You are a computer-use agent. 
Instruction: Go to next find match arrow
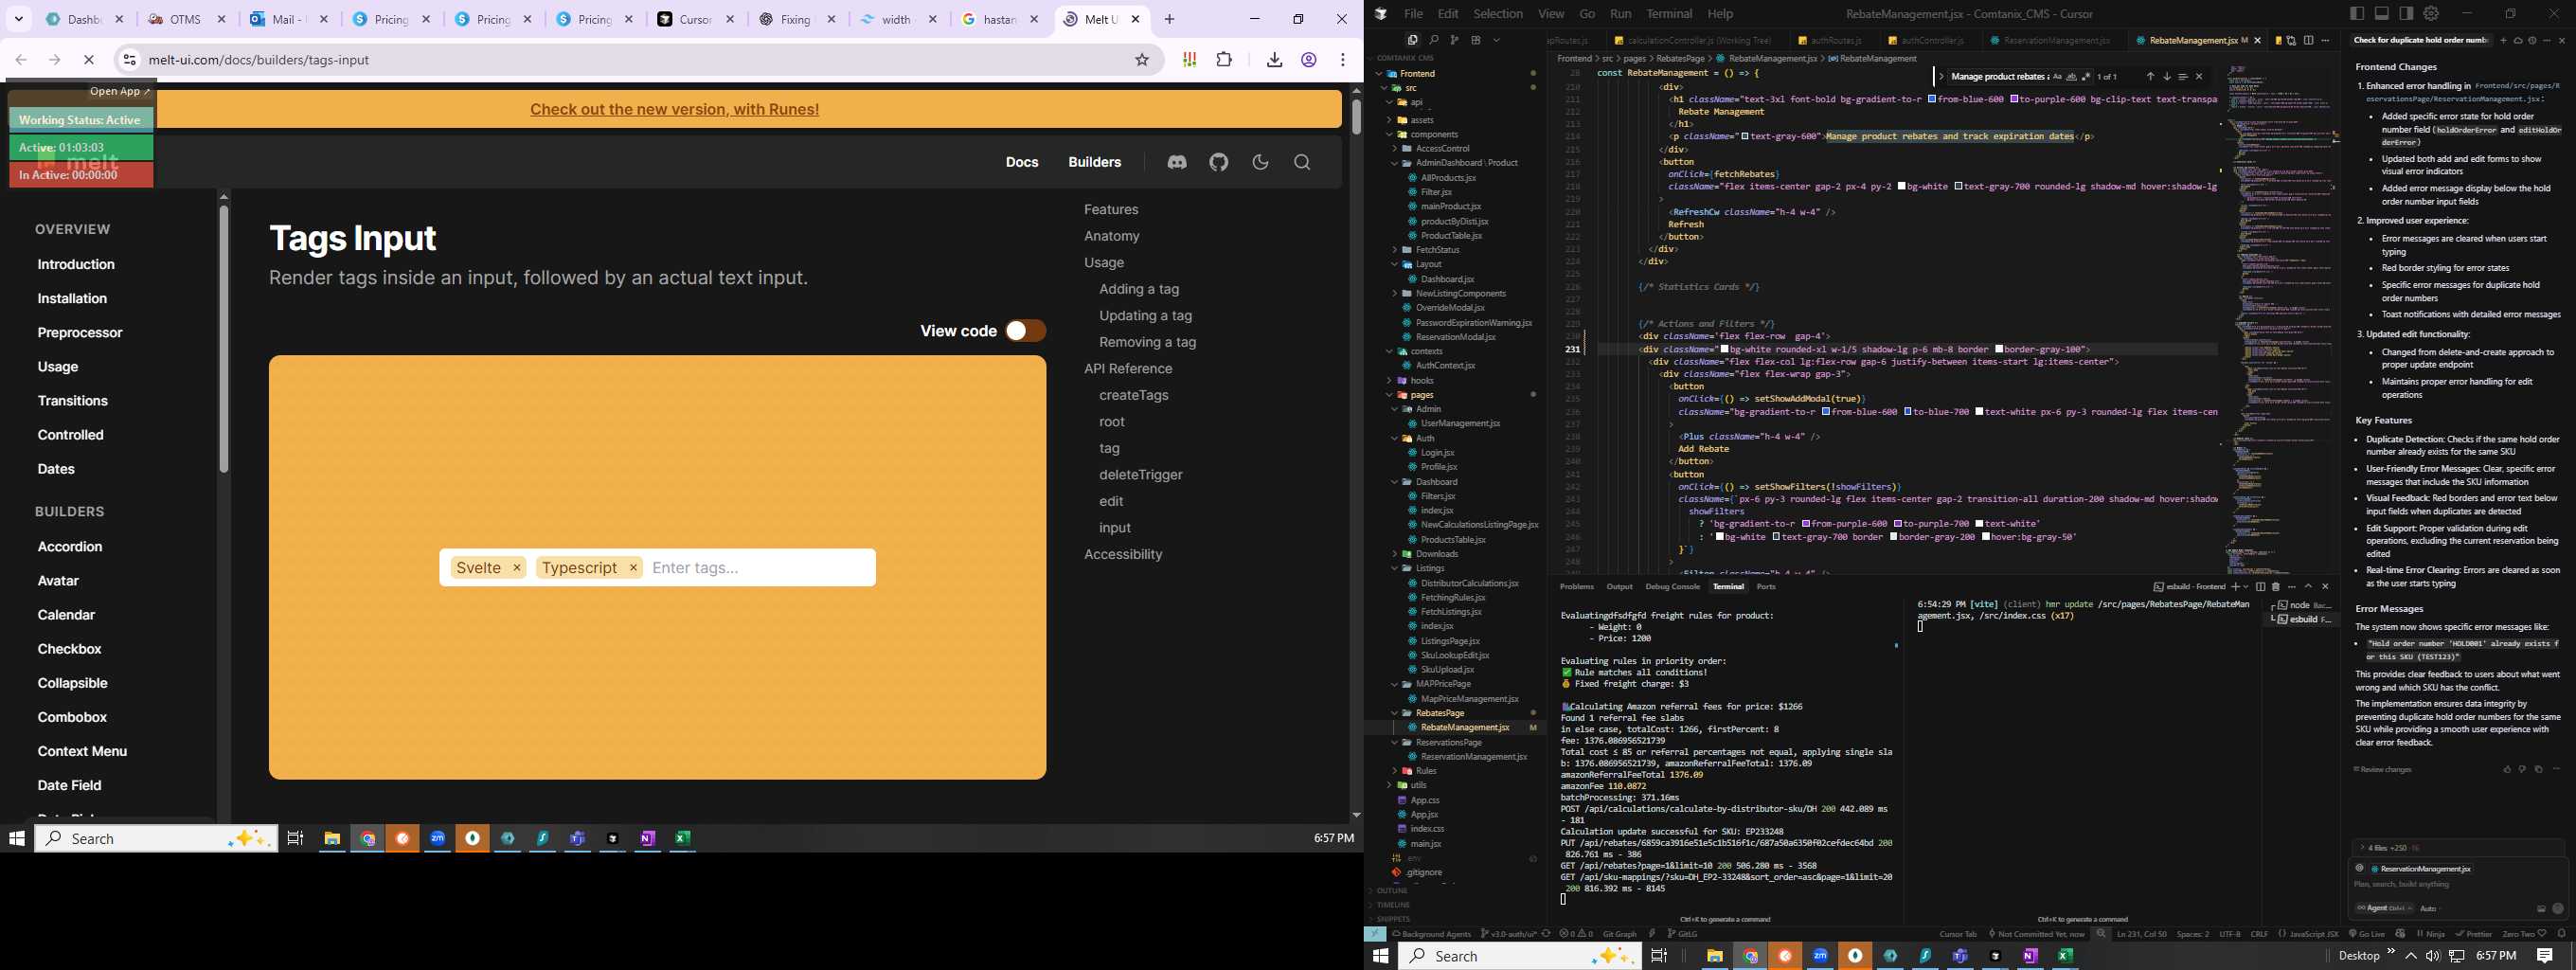point(2166,77)
